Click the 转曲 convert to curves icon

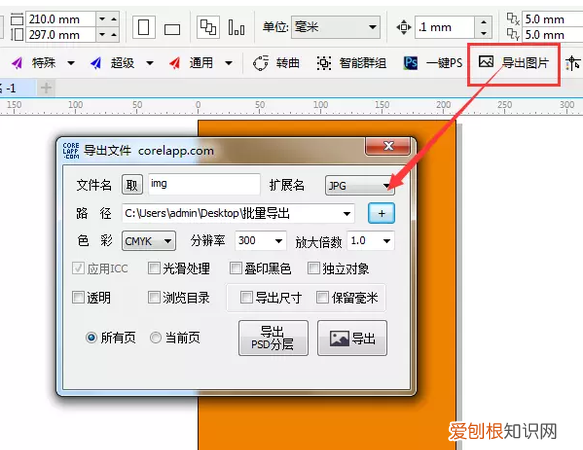(260, 63)
